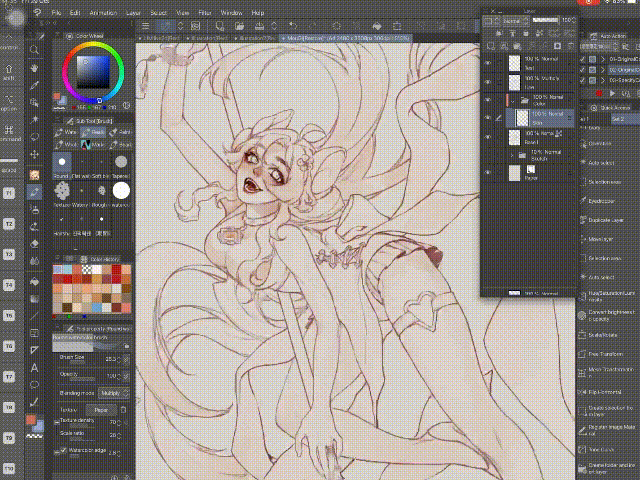Expand the first auto action set chevron
The image size is (640, 480).
pos(603,60)
